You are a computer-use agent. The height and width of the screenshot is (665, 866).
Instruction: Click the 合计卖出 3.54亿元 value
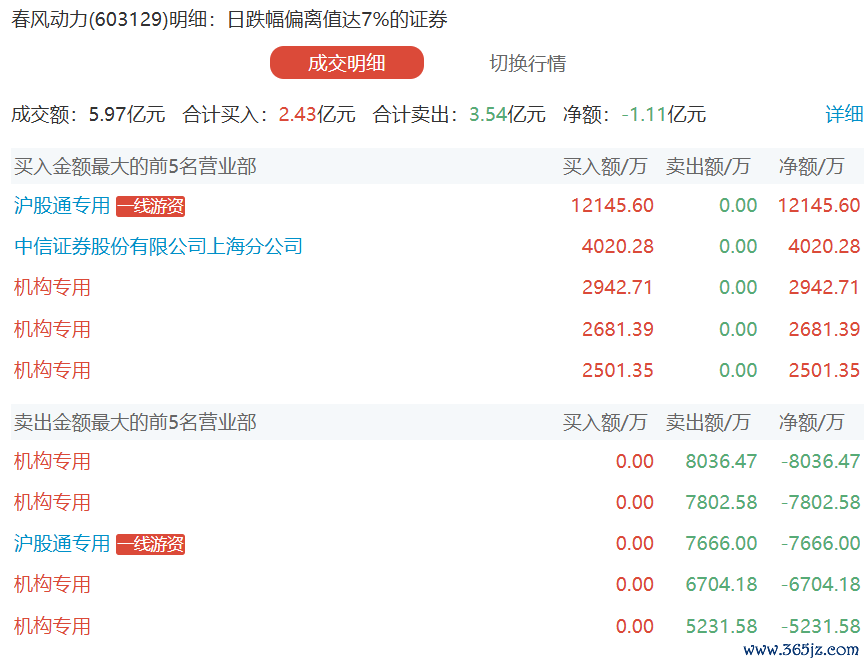tap(507, 114)
